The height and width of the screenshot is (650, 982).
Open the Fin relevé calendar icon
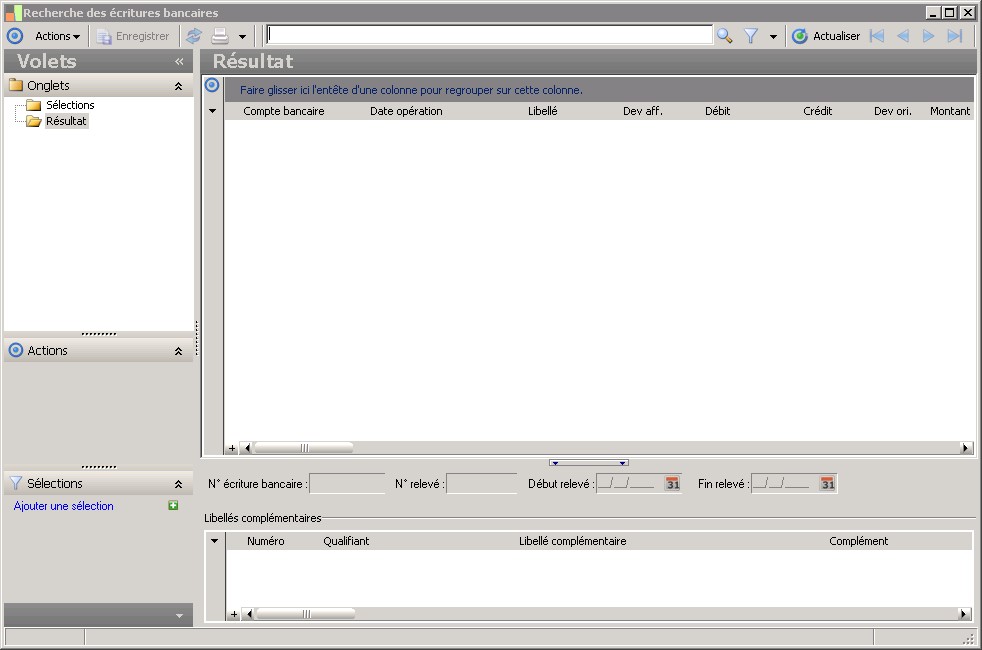[827, 483]
